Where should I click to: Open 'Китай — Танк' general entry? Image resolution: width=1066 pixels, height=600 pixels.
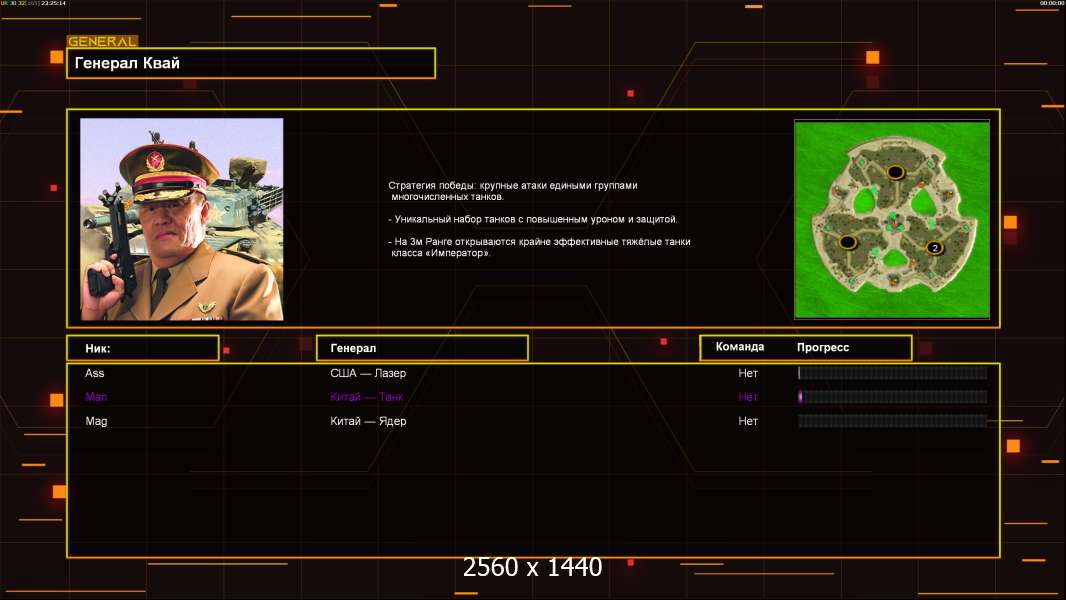pyautogui.click(x=367, y=397)
